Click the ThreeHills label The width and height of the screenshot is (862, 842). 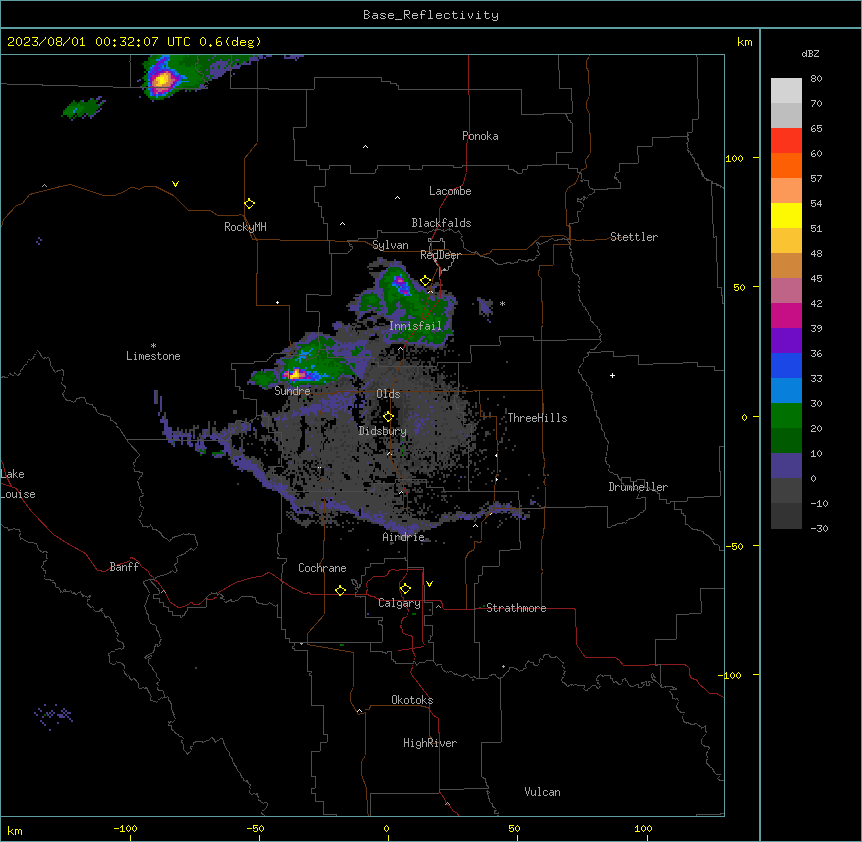(537, 418)
